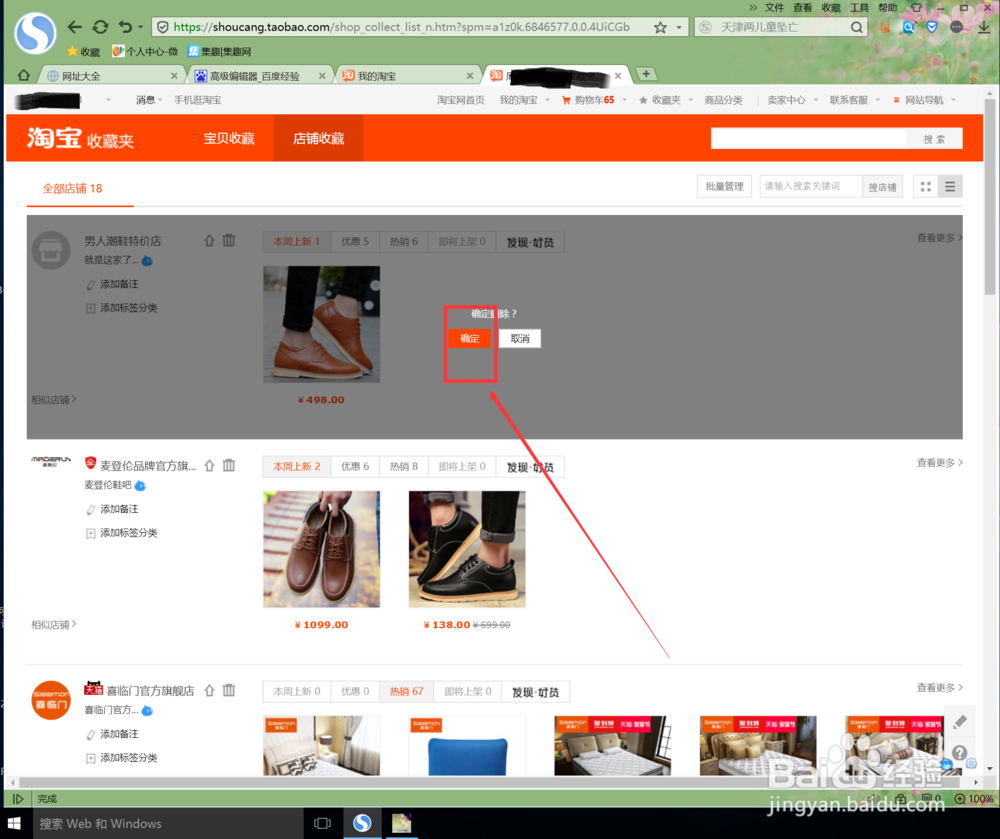Confirm deletion with 确定 button
The height and width of the screenshot is (839, 1000).
pos(469,339)
